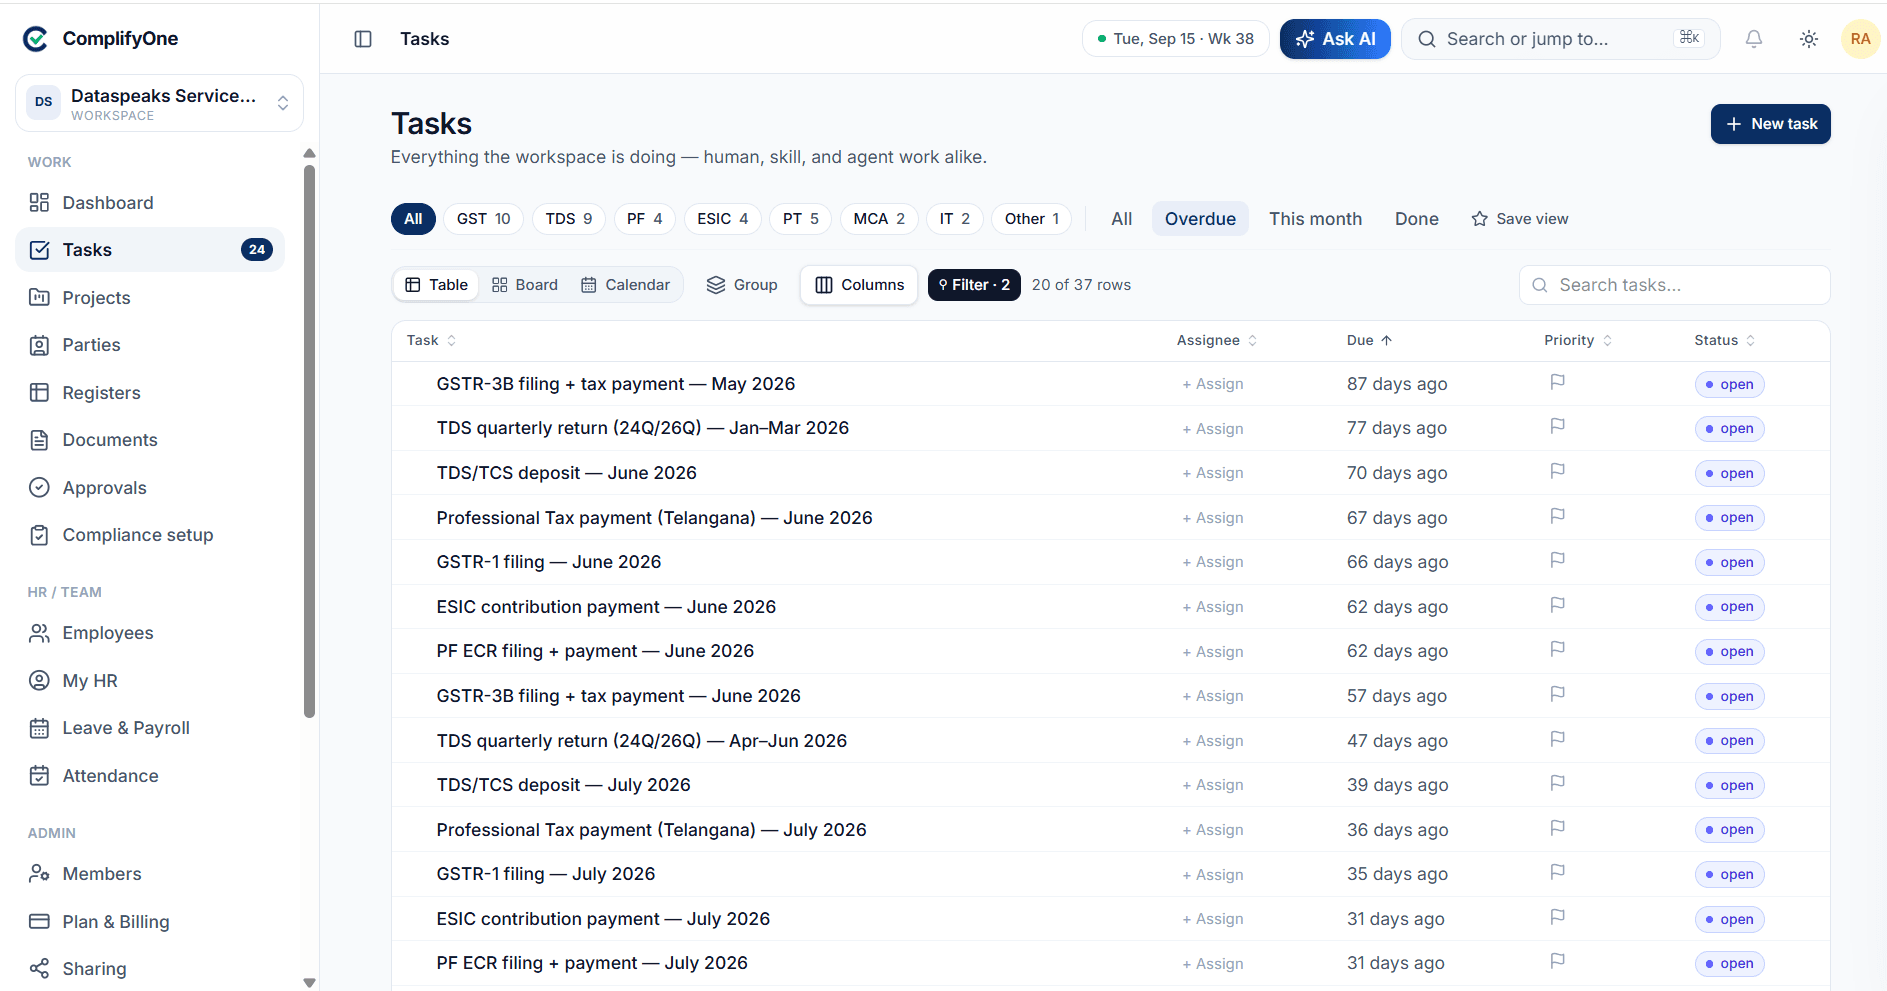Screen dimensions: 1887x991
Task: Sort by the Status column
Action: [x=1724, y=341]
